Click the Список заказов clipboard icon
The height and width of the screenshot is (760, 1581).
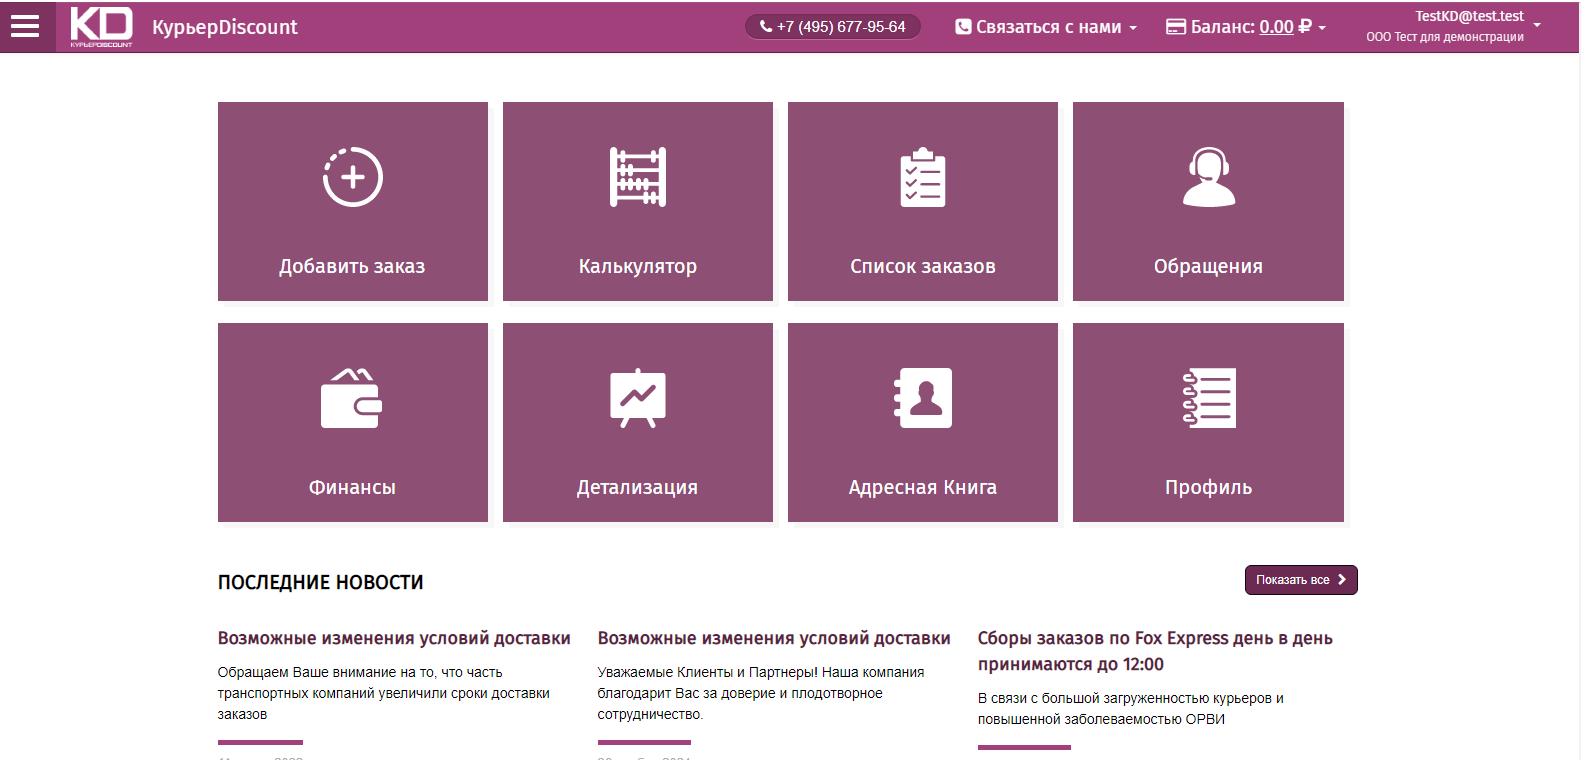(x=923, y=177)
